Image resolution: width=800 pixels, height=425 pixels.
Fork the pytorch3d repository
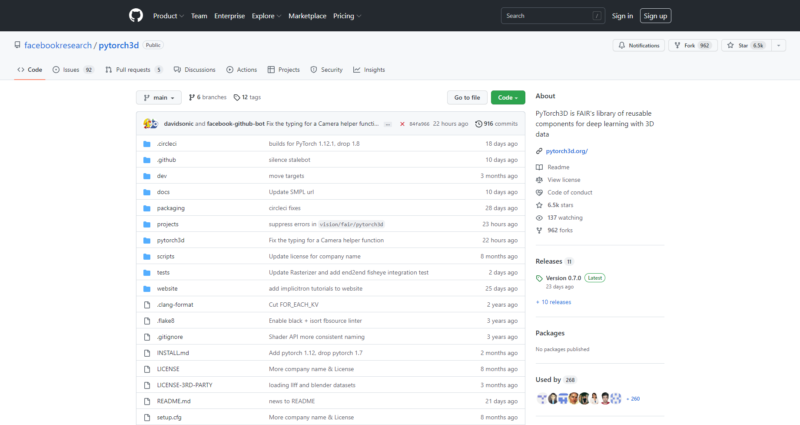(x=691, y=45)
